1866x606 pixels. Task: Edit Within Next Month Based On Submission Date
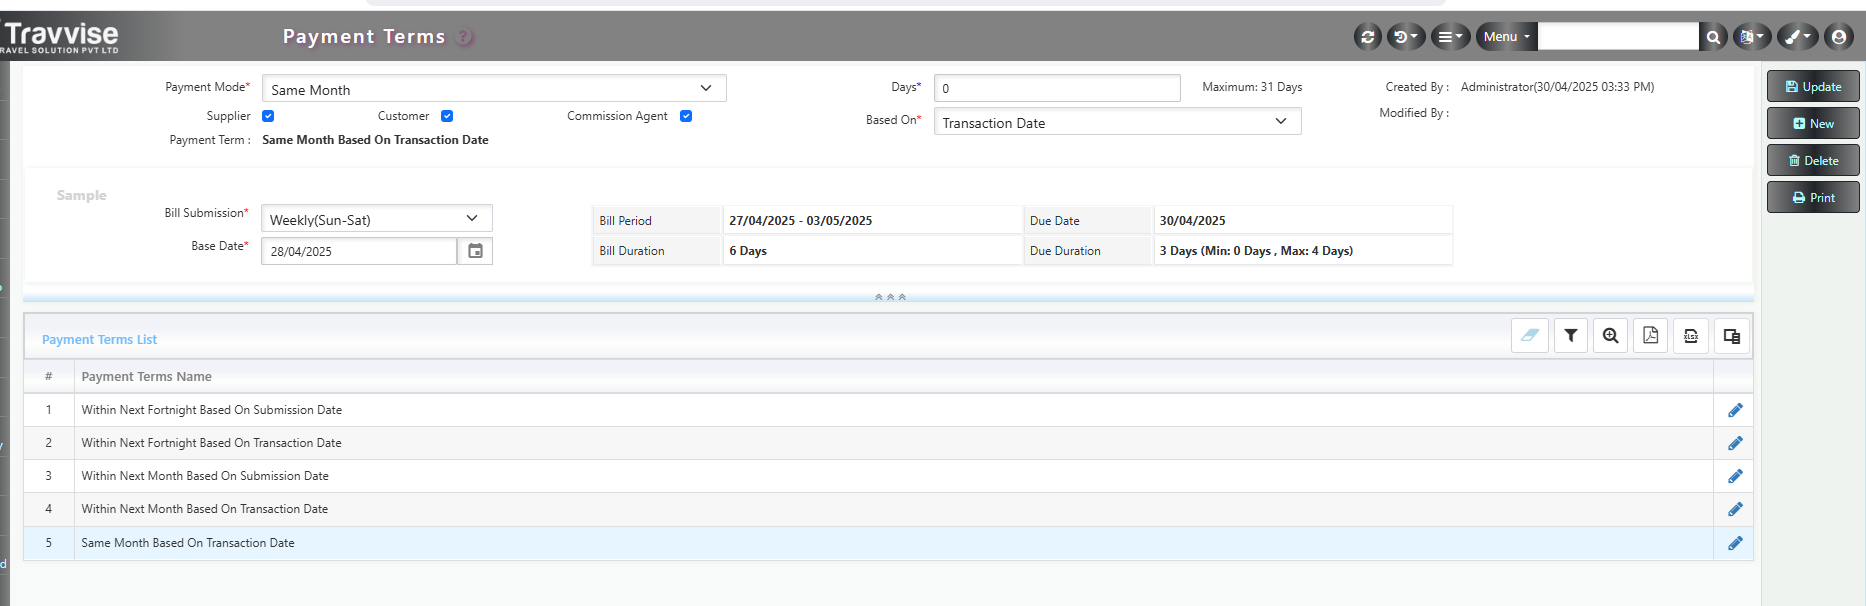[1735, 476]
